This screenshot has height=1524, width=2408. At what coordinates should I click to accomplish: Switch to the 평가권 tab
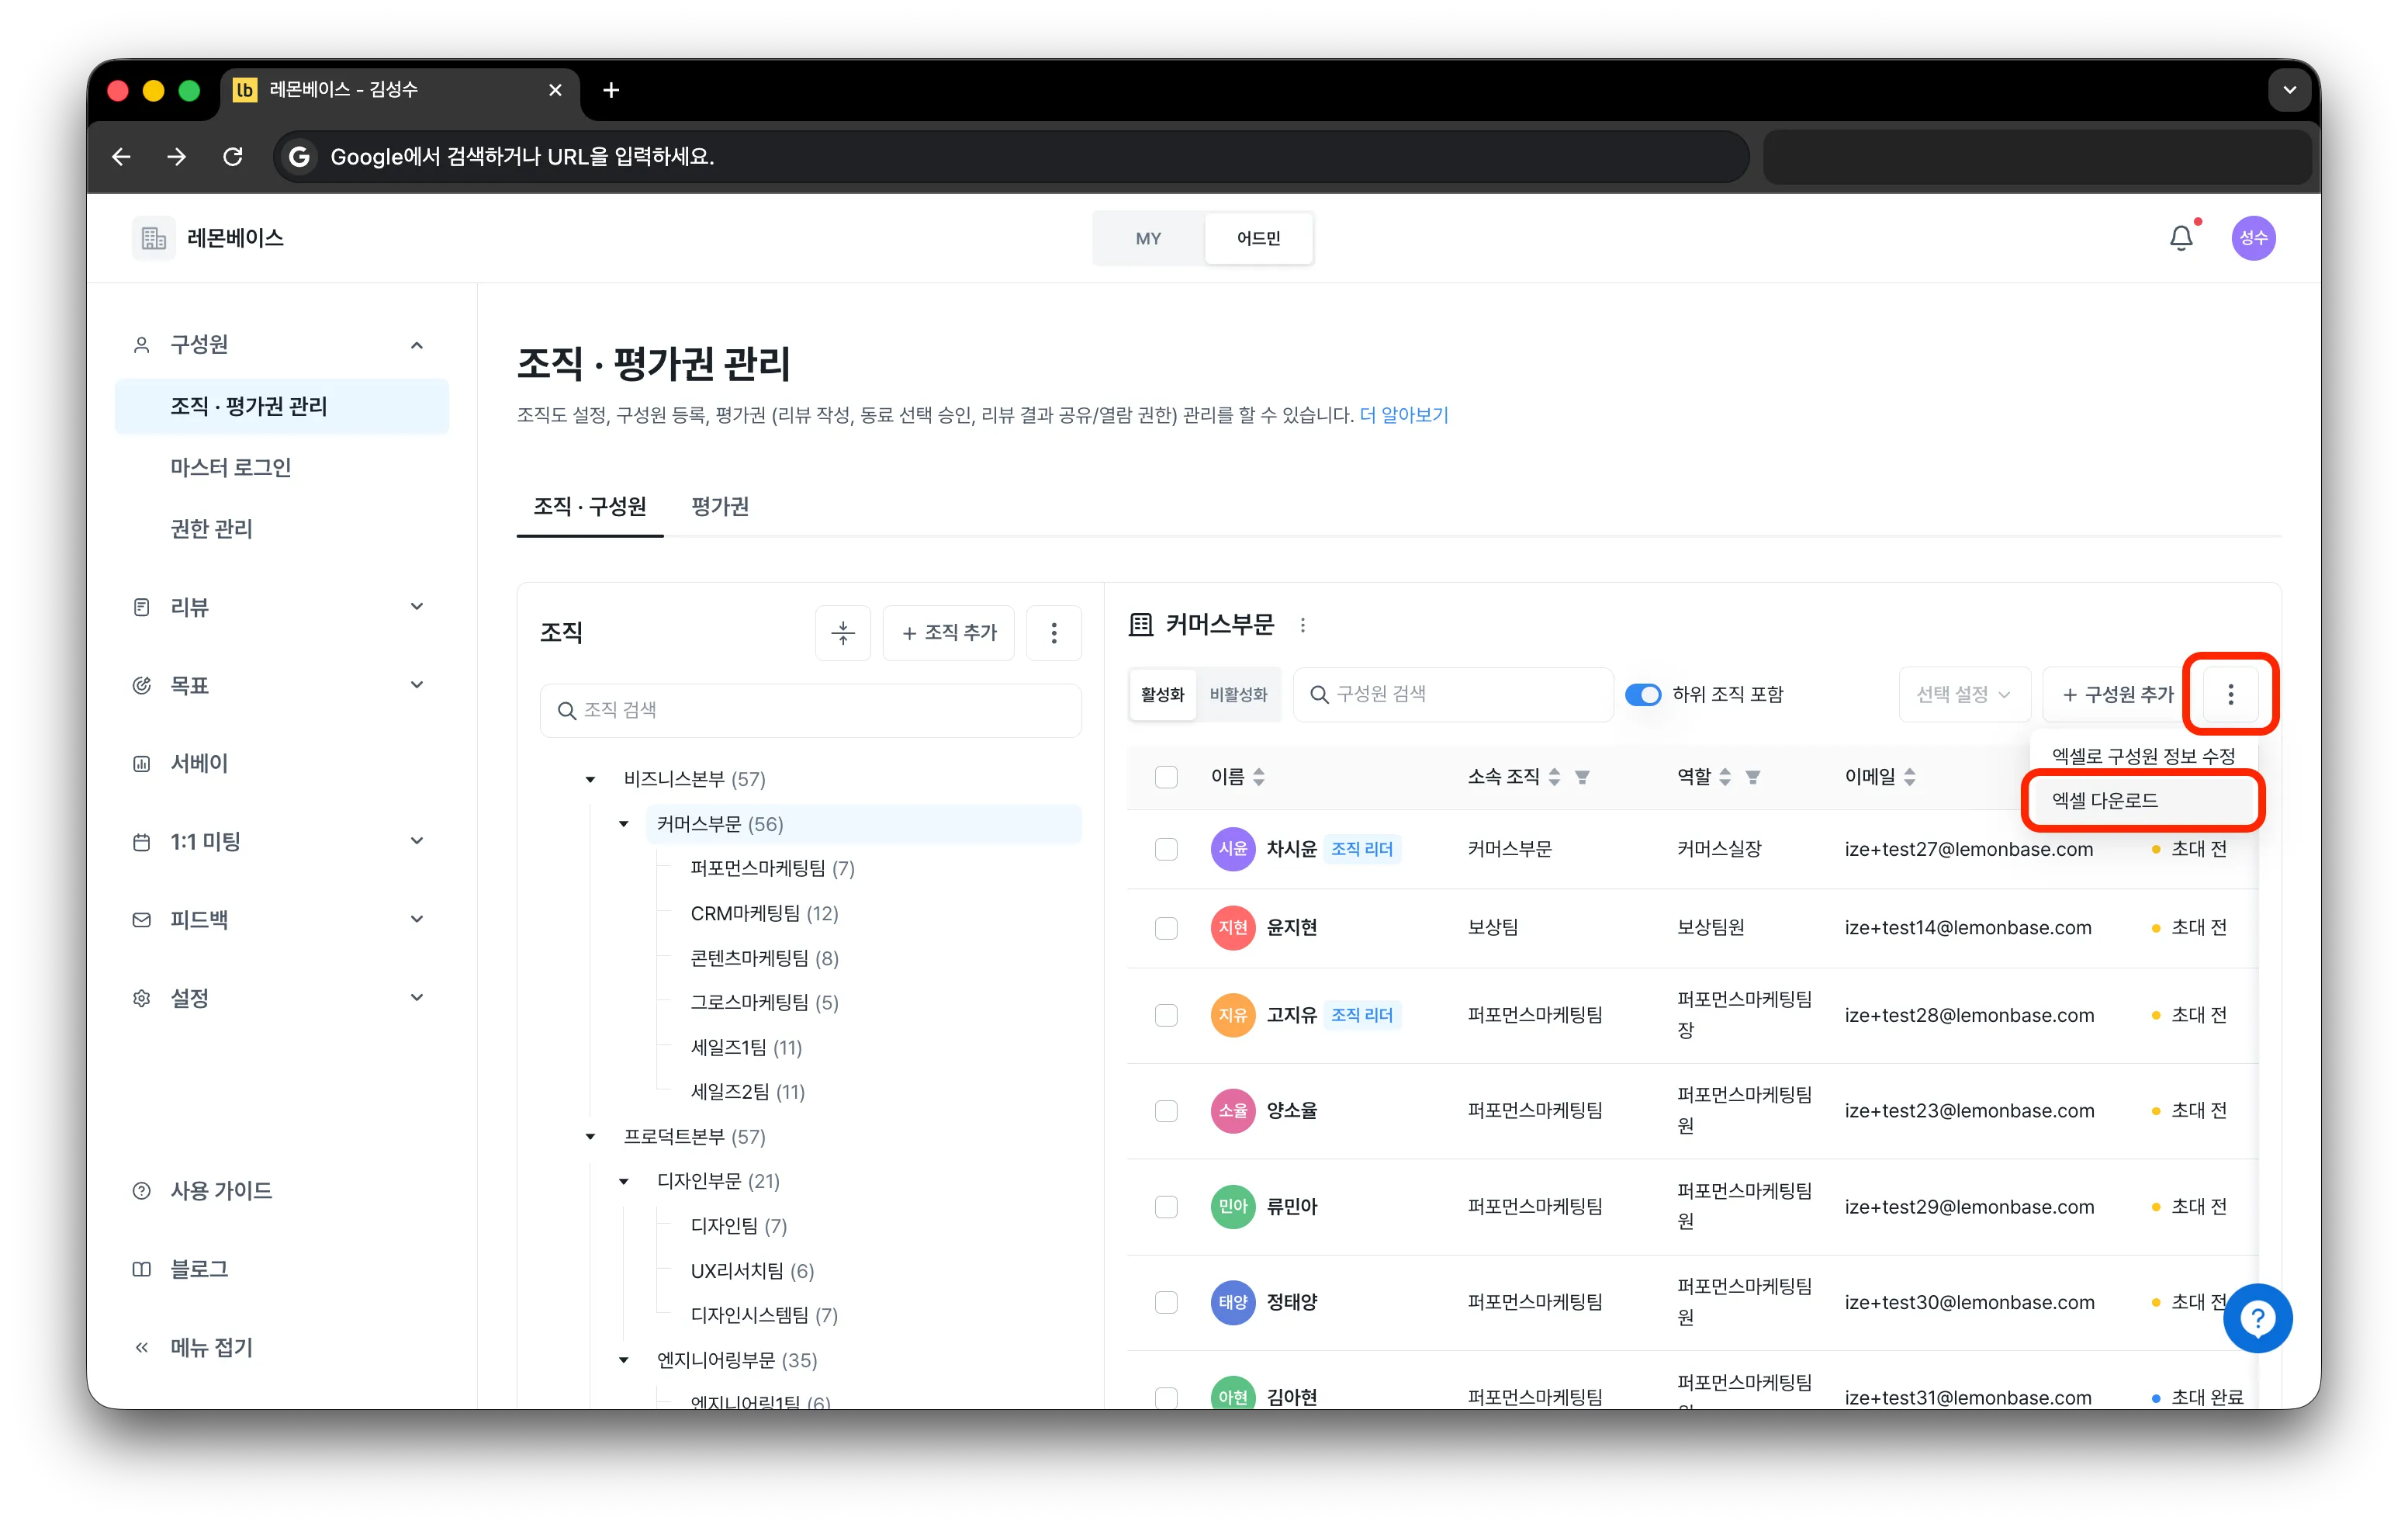tap(720, 506)
